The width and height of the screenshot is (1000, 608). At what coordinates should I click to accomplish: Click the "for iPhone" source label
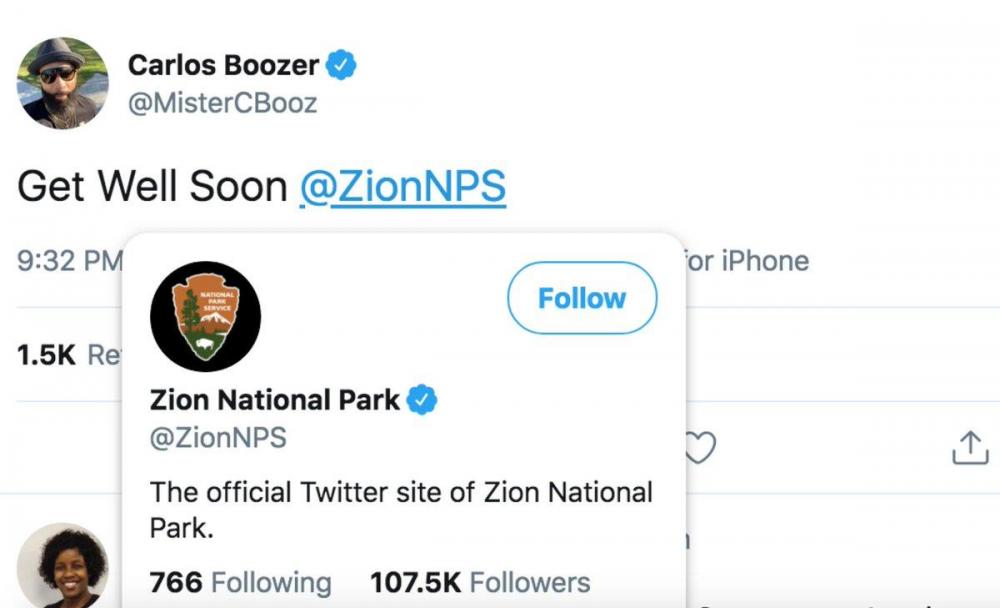[x=747, y=262]
